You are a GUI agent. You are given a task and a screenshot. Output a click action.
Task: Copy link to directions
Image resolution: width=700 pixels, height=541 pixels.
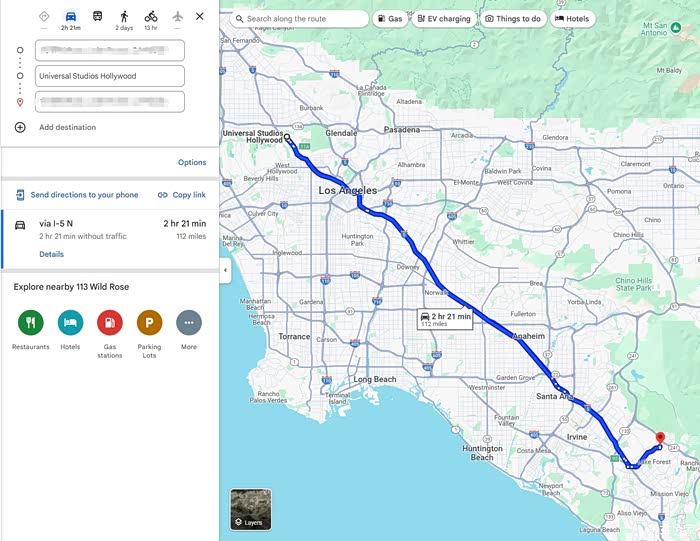pyautogui.click(x=182, y=195)
